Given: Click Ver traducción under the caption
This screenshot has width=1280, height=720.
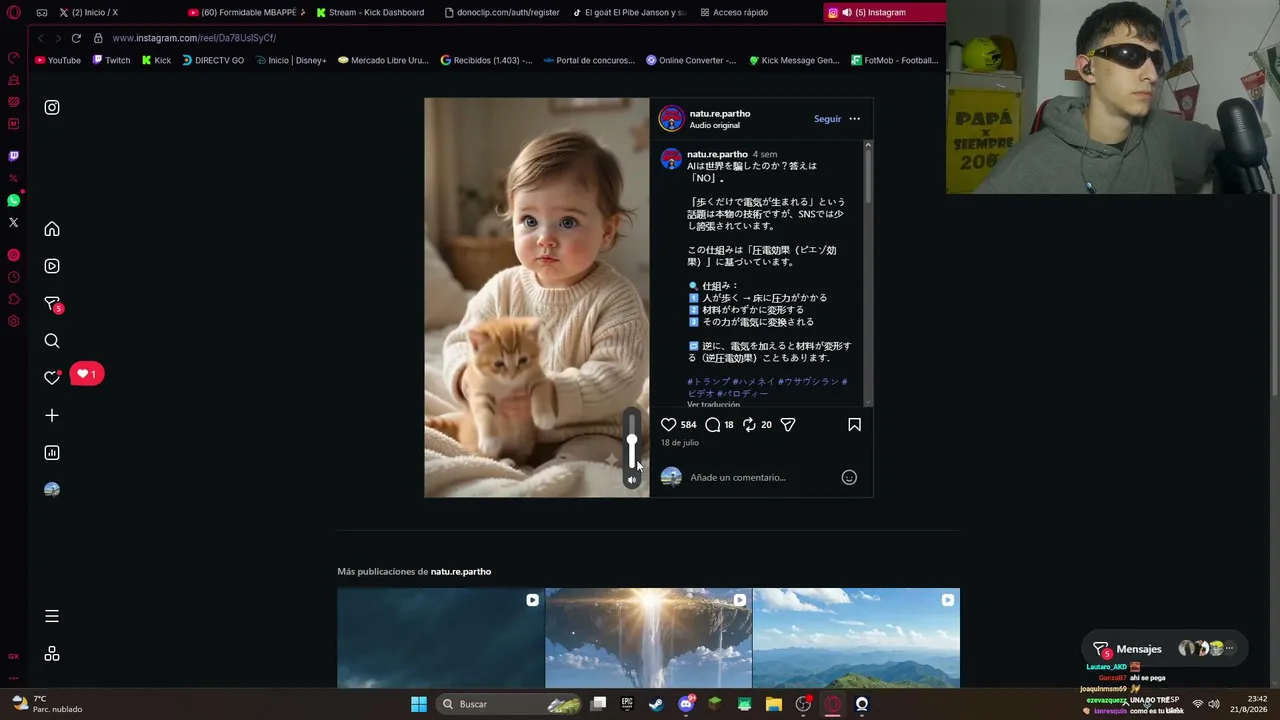Looking at the screenshot, I should [x=713, y=405].
